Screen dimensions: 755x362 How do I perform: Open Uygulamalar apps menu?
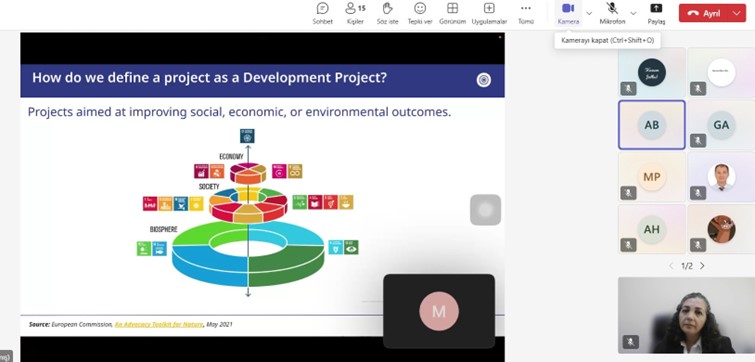[x=489, y=13]
